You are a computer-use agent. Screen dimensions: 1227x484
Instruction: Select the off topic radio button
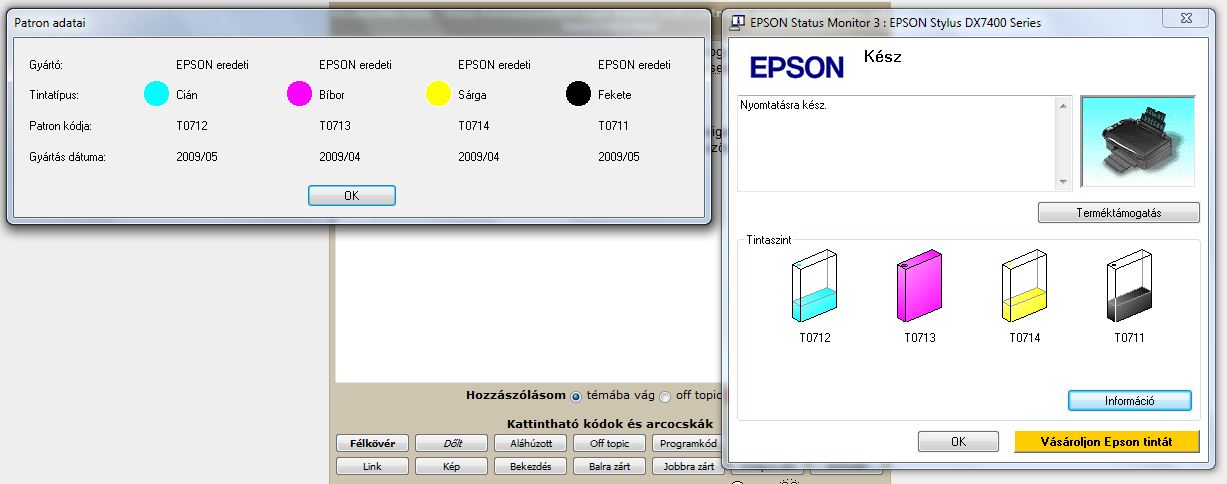[665, 396]
